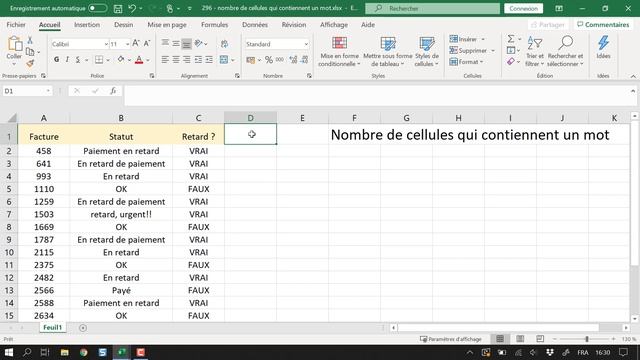Toggle Underline S formatting
The width and height of the screenshot is (640, 360).
click(78, 60)
